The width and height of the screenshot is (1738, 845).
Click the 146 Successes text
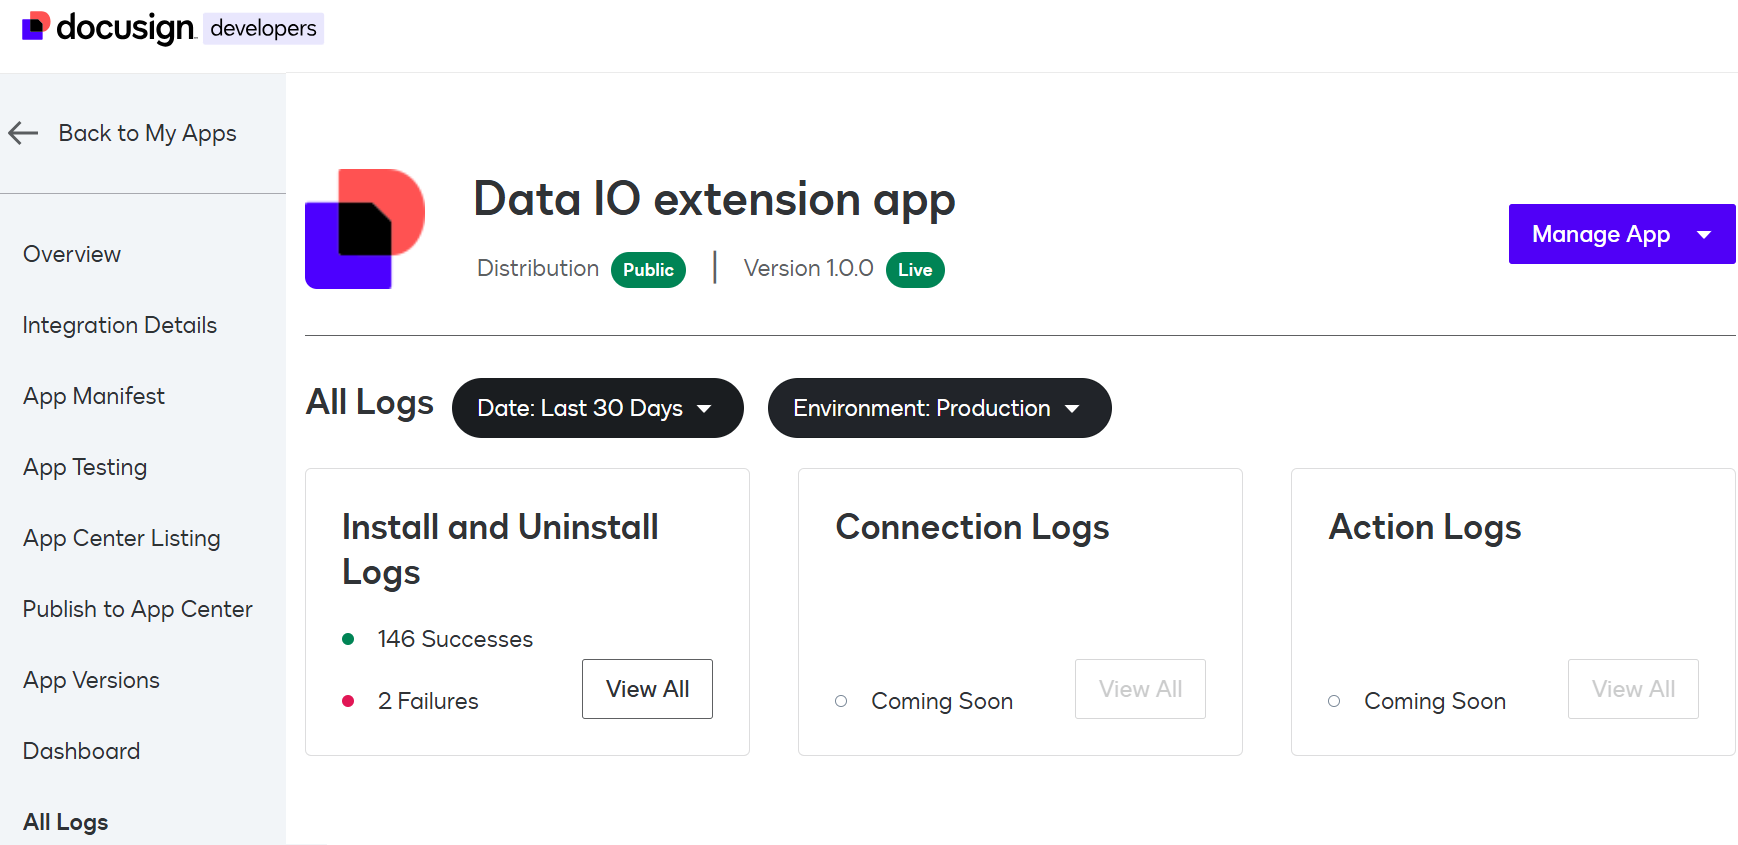point(456,639)
